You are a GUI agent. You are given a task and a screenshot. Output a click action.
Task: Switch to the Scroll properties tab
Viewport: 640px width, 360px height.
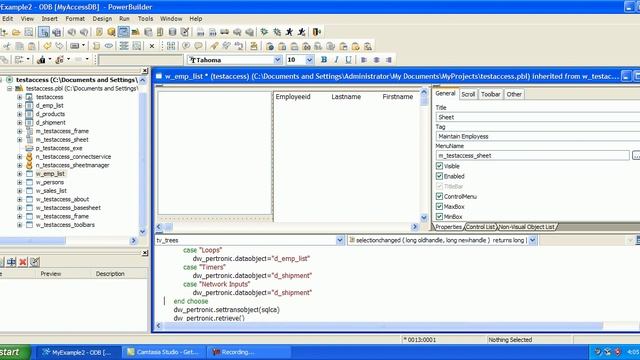pyautogui.click(x=468, y=94)
